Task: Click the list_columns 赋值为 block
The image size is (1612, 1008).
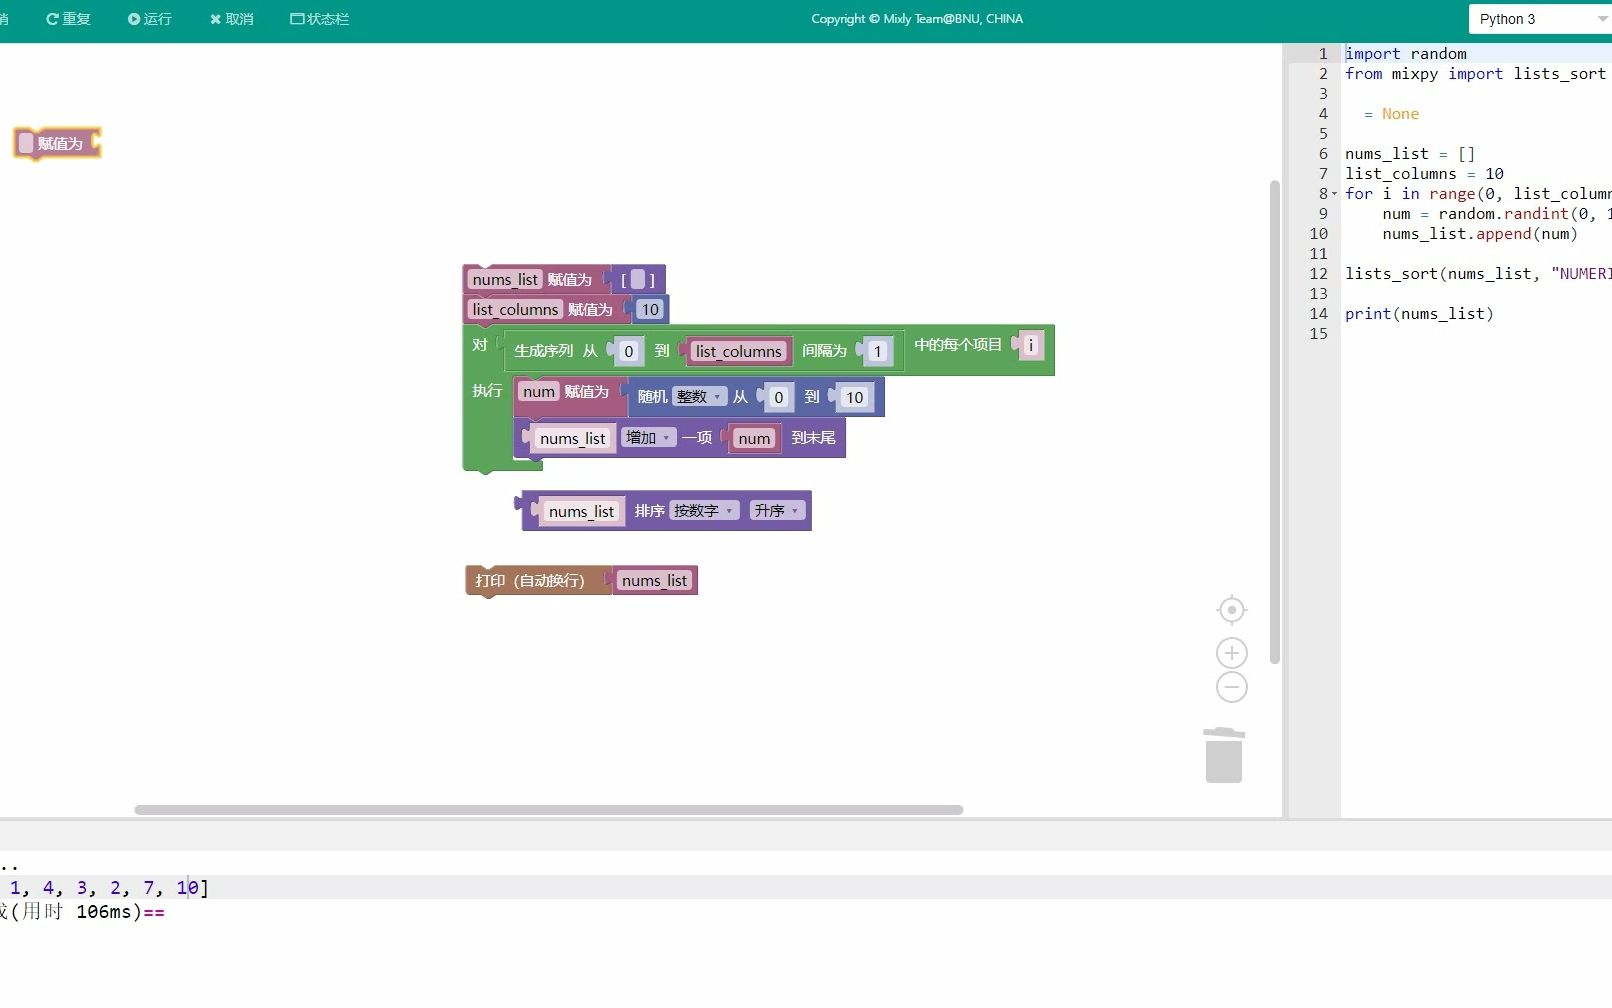Action: (x=590, y=310)
